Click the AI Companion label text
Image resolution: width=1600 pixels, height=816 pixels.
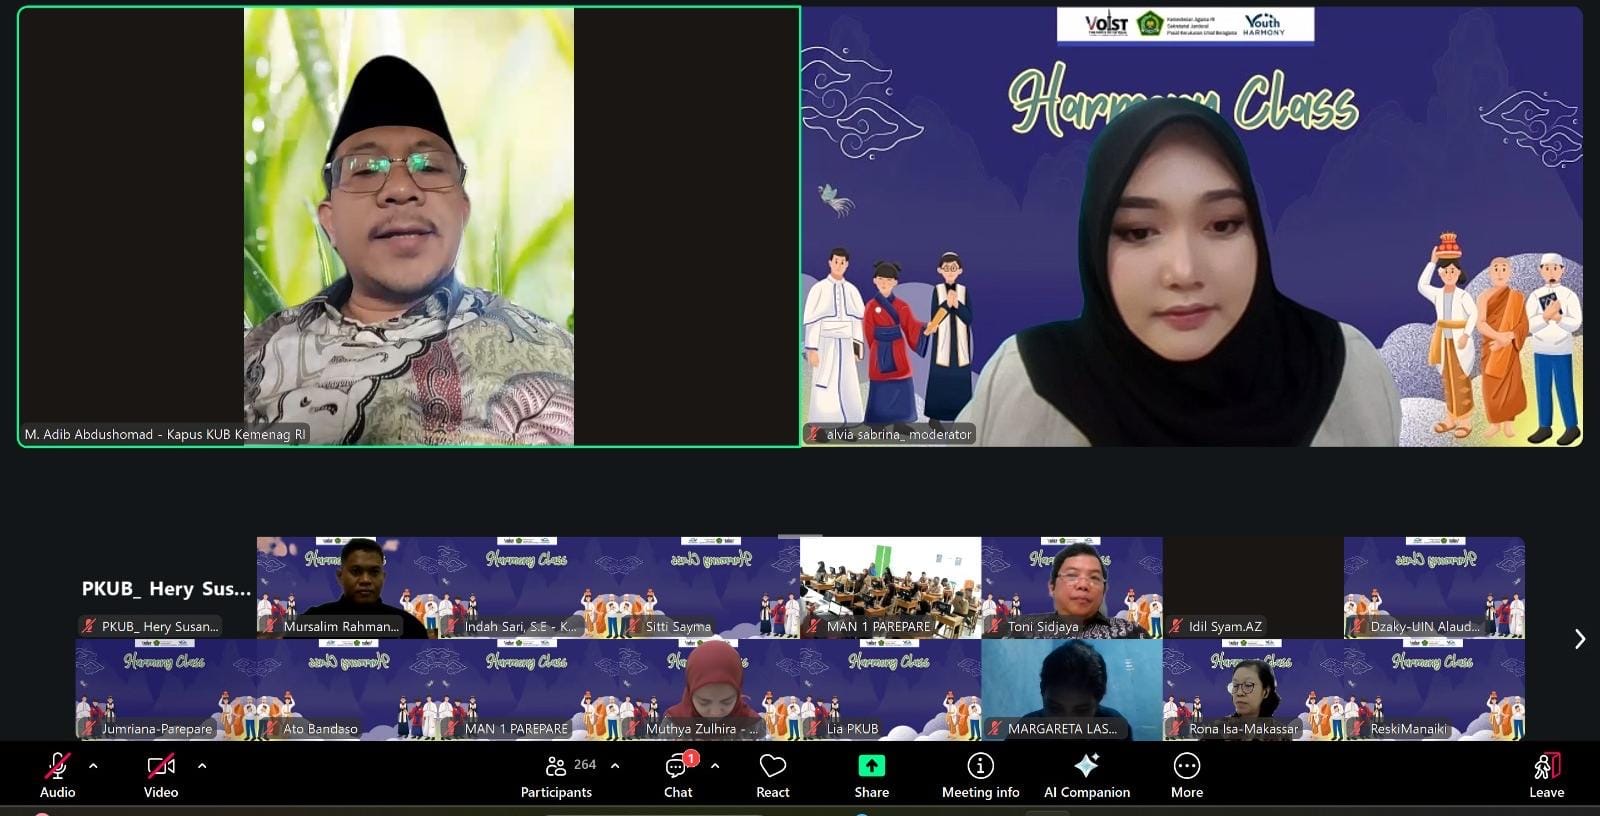tap(1087, 792)
